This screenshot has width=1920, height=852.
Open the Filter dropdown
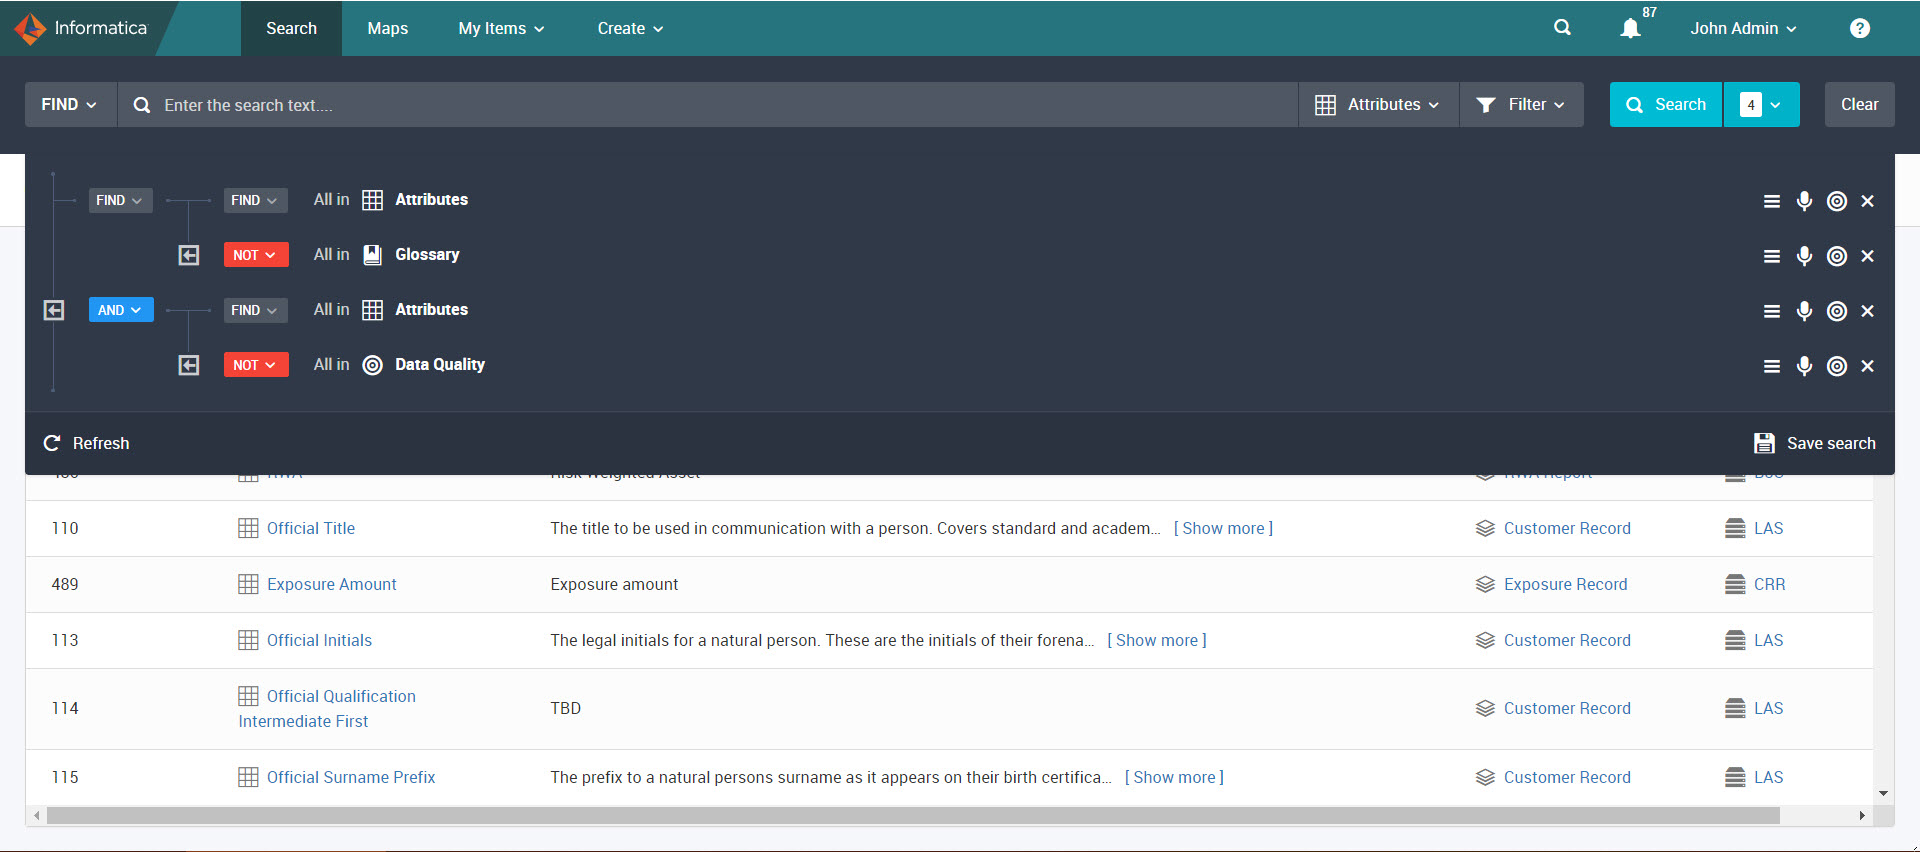pyautogui.click(x=1521, y=104)
